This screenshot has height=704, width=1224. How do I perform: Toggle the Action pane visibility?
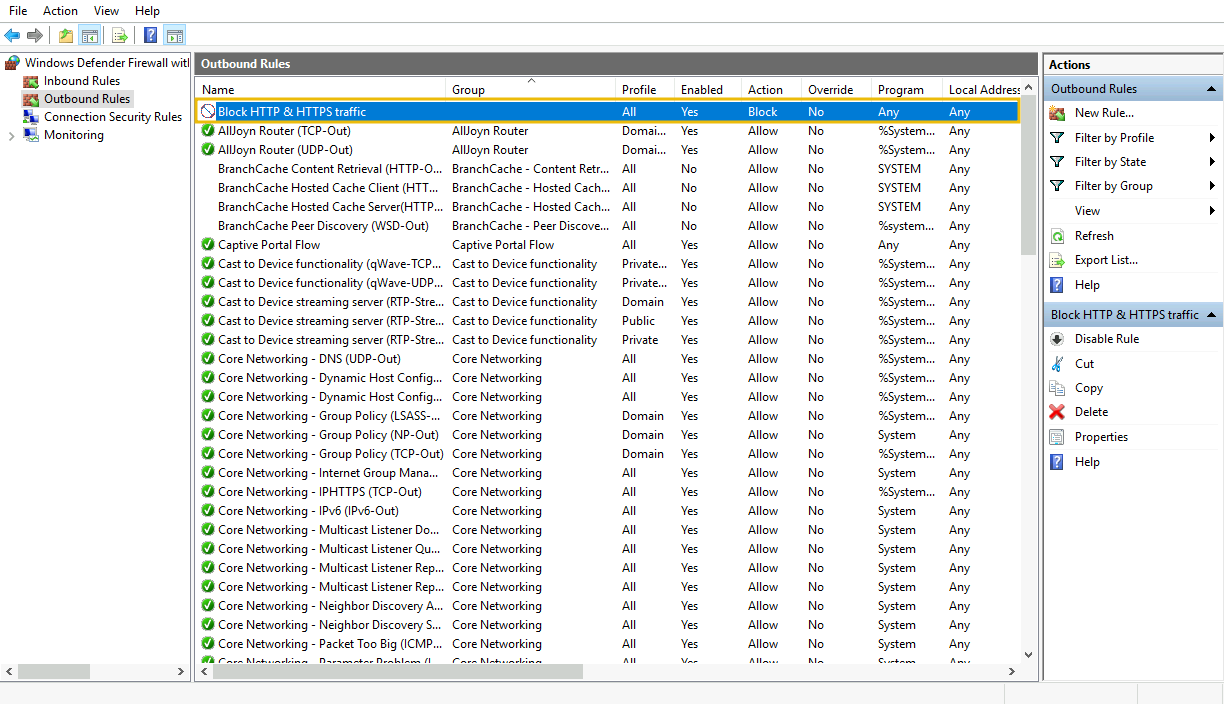(x=176, y=35)
